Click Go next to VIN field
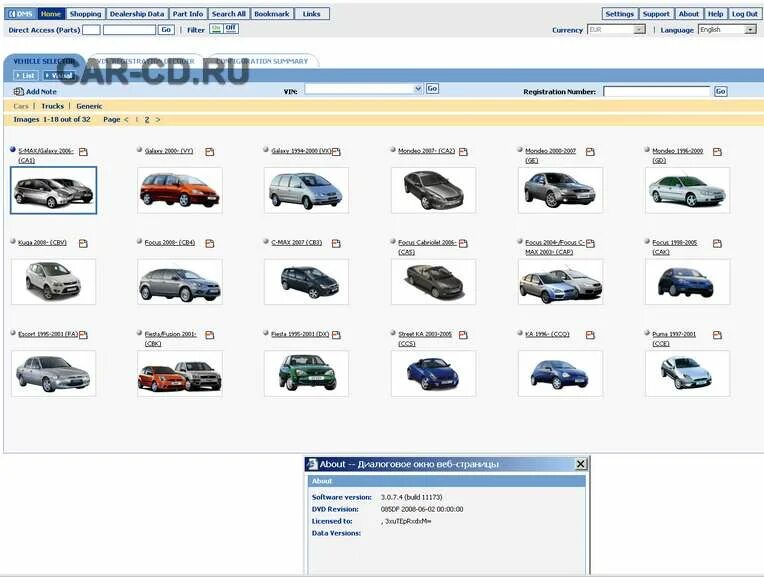The image size is (764, 577). pos(432,88)
